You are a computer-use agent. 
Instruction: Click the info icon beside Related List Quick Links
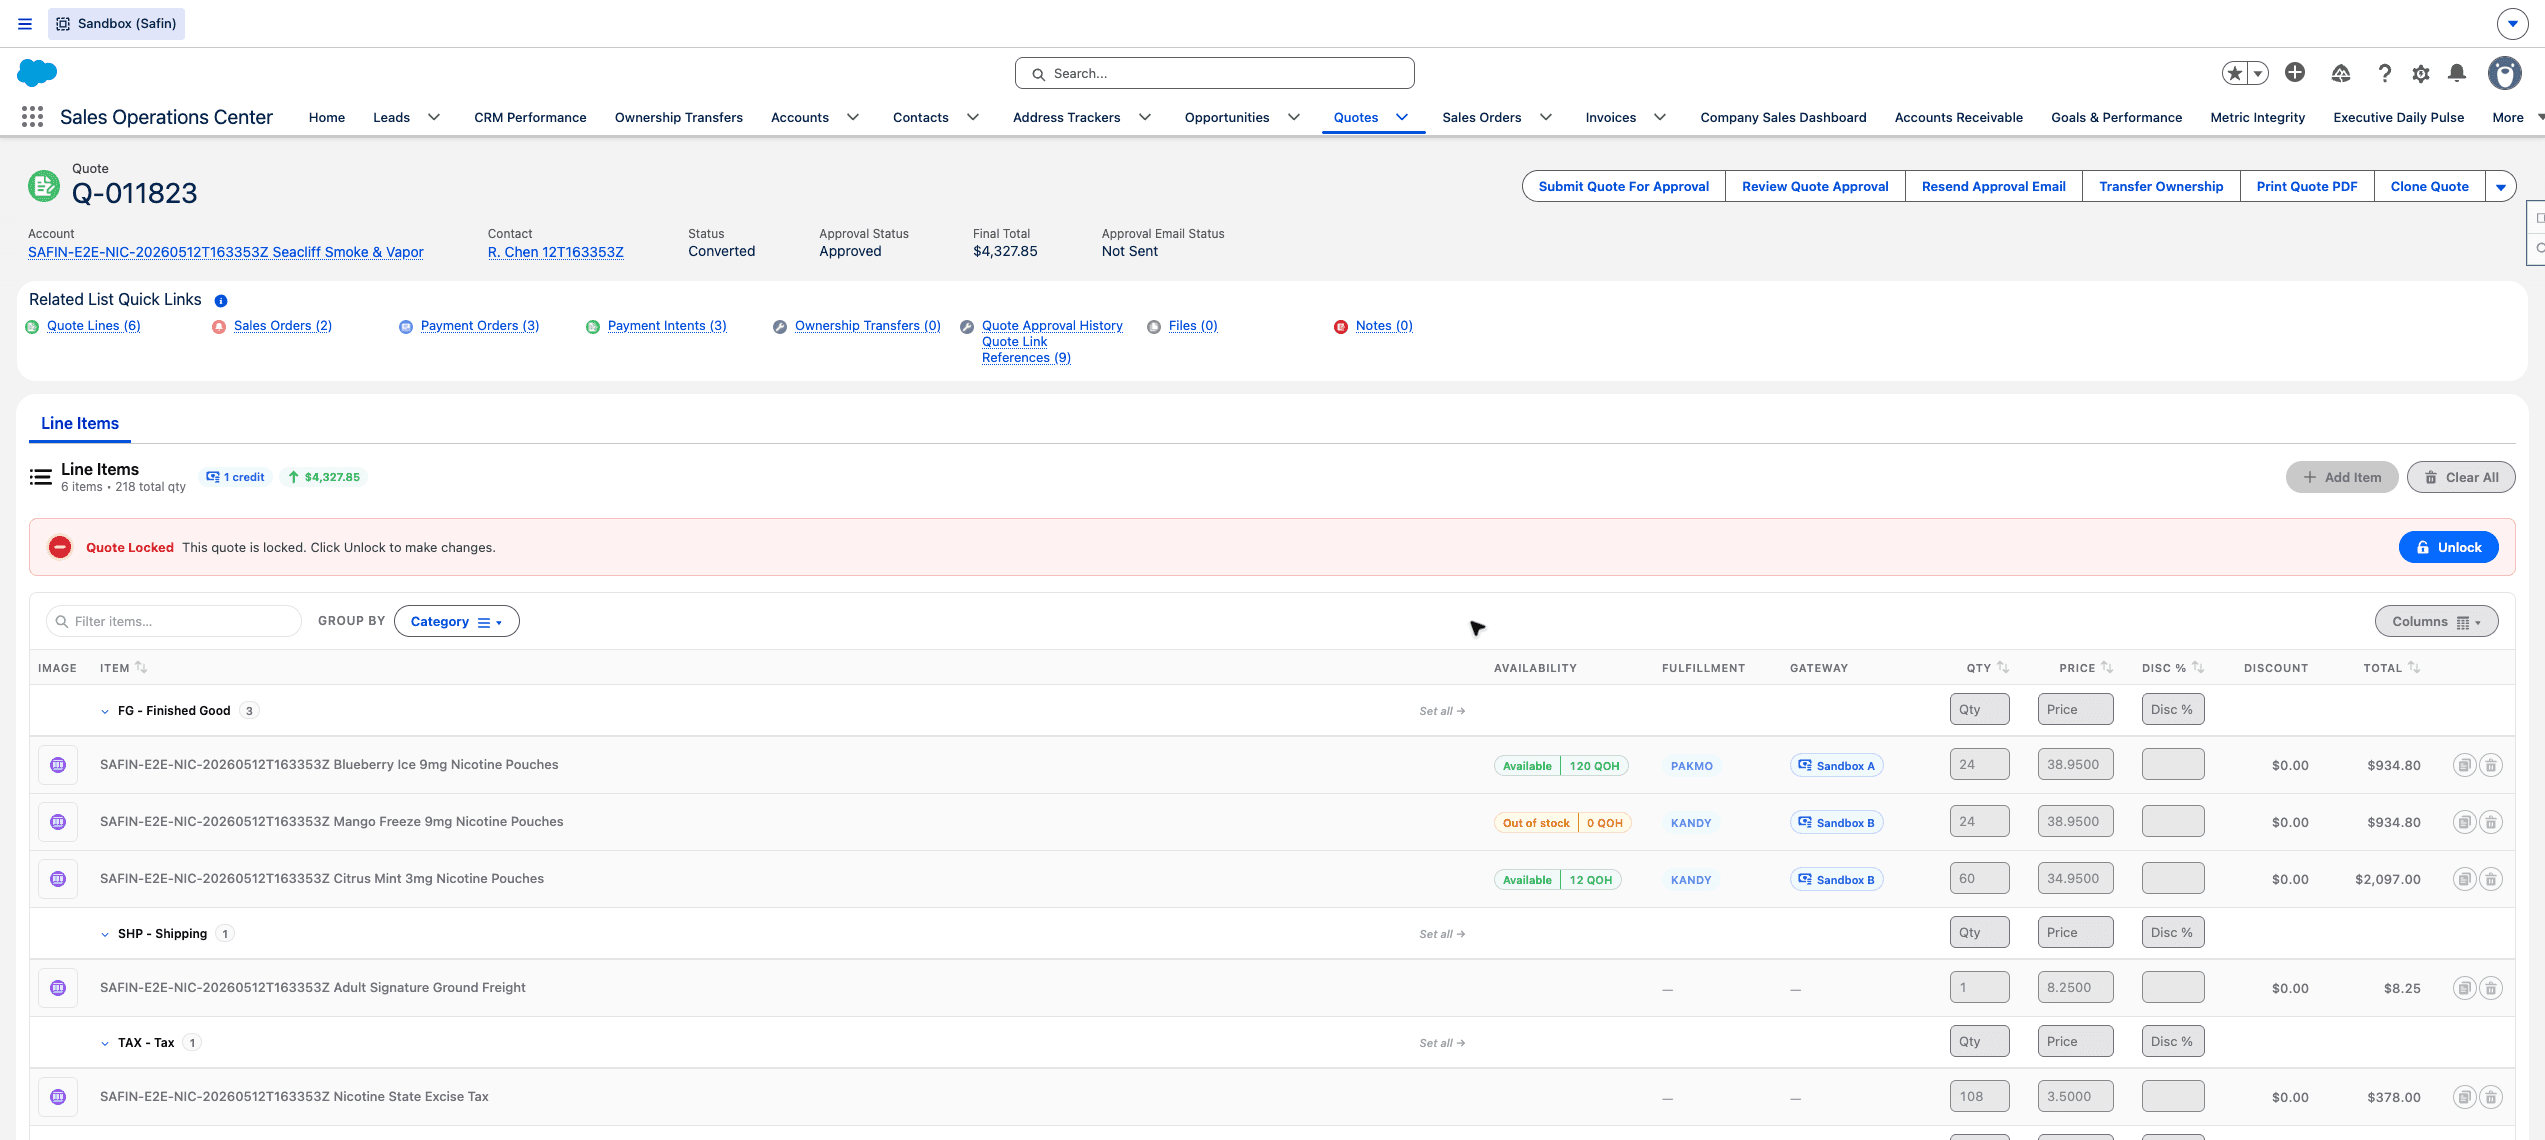[x=221, y=301]
